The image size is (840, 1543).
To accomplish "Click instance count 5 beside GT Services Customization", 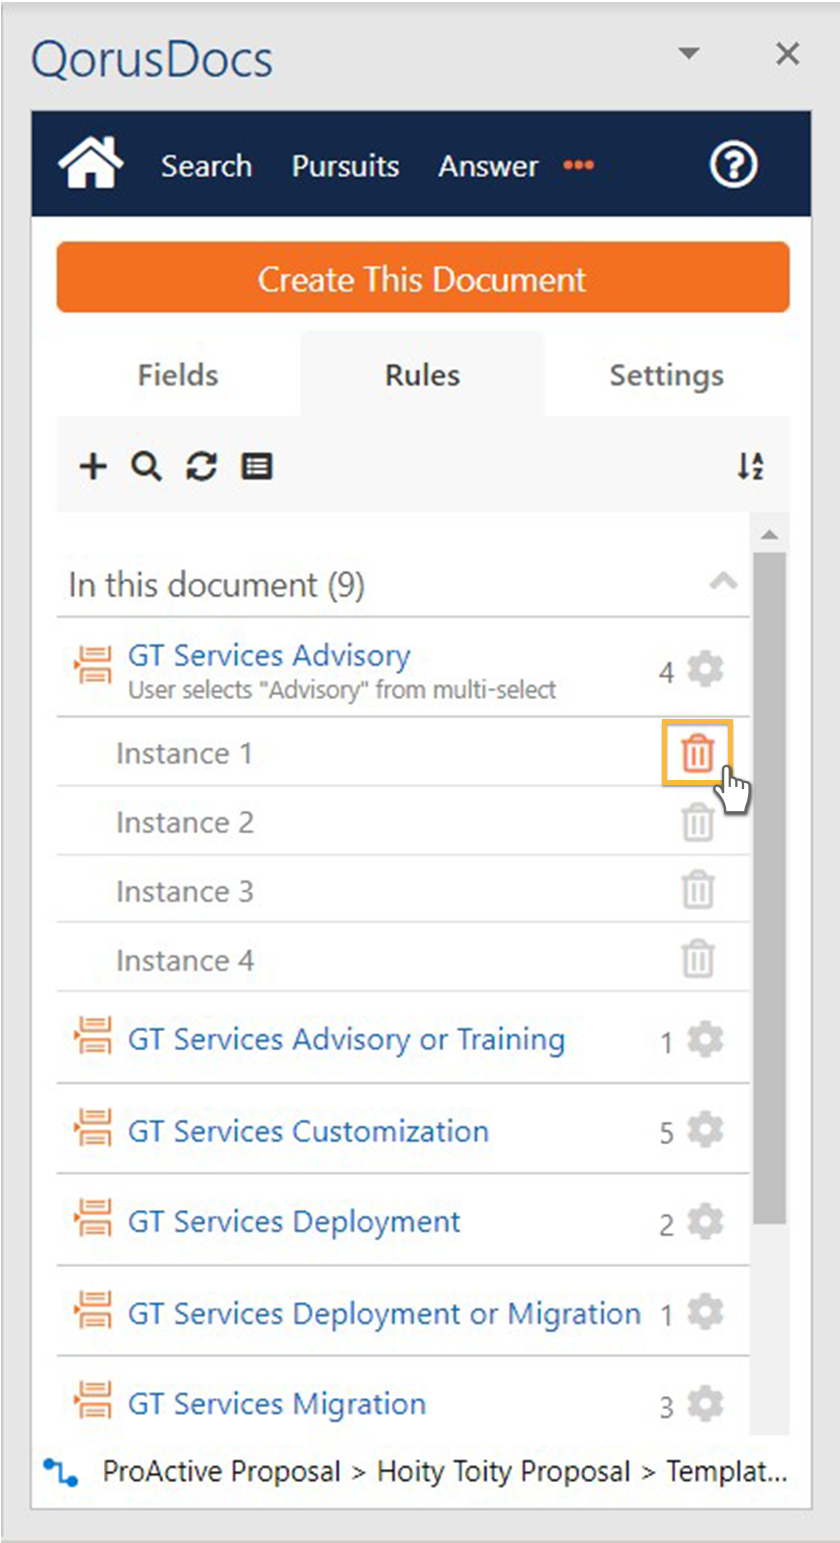I will pyautogui.click(x=666, y=1133).
